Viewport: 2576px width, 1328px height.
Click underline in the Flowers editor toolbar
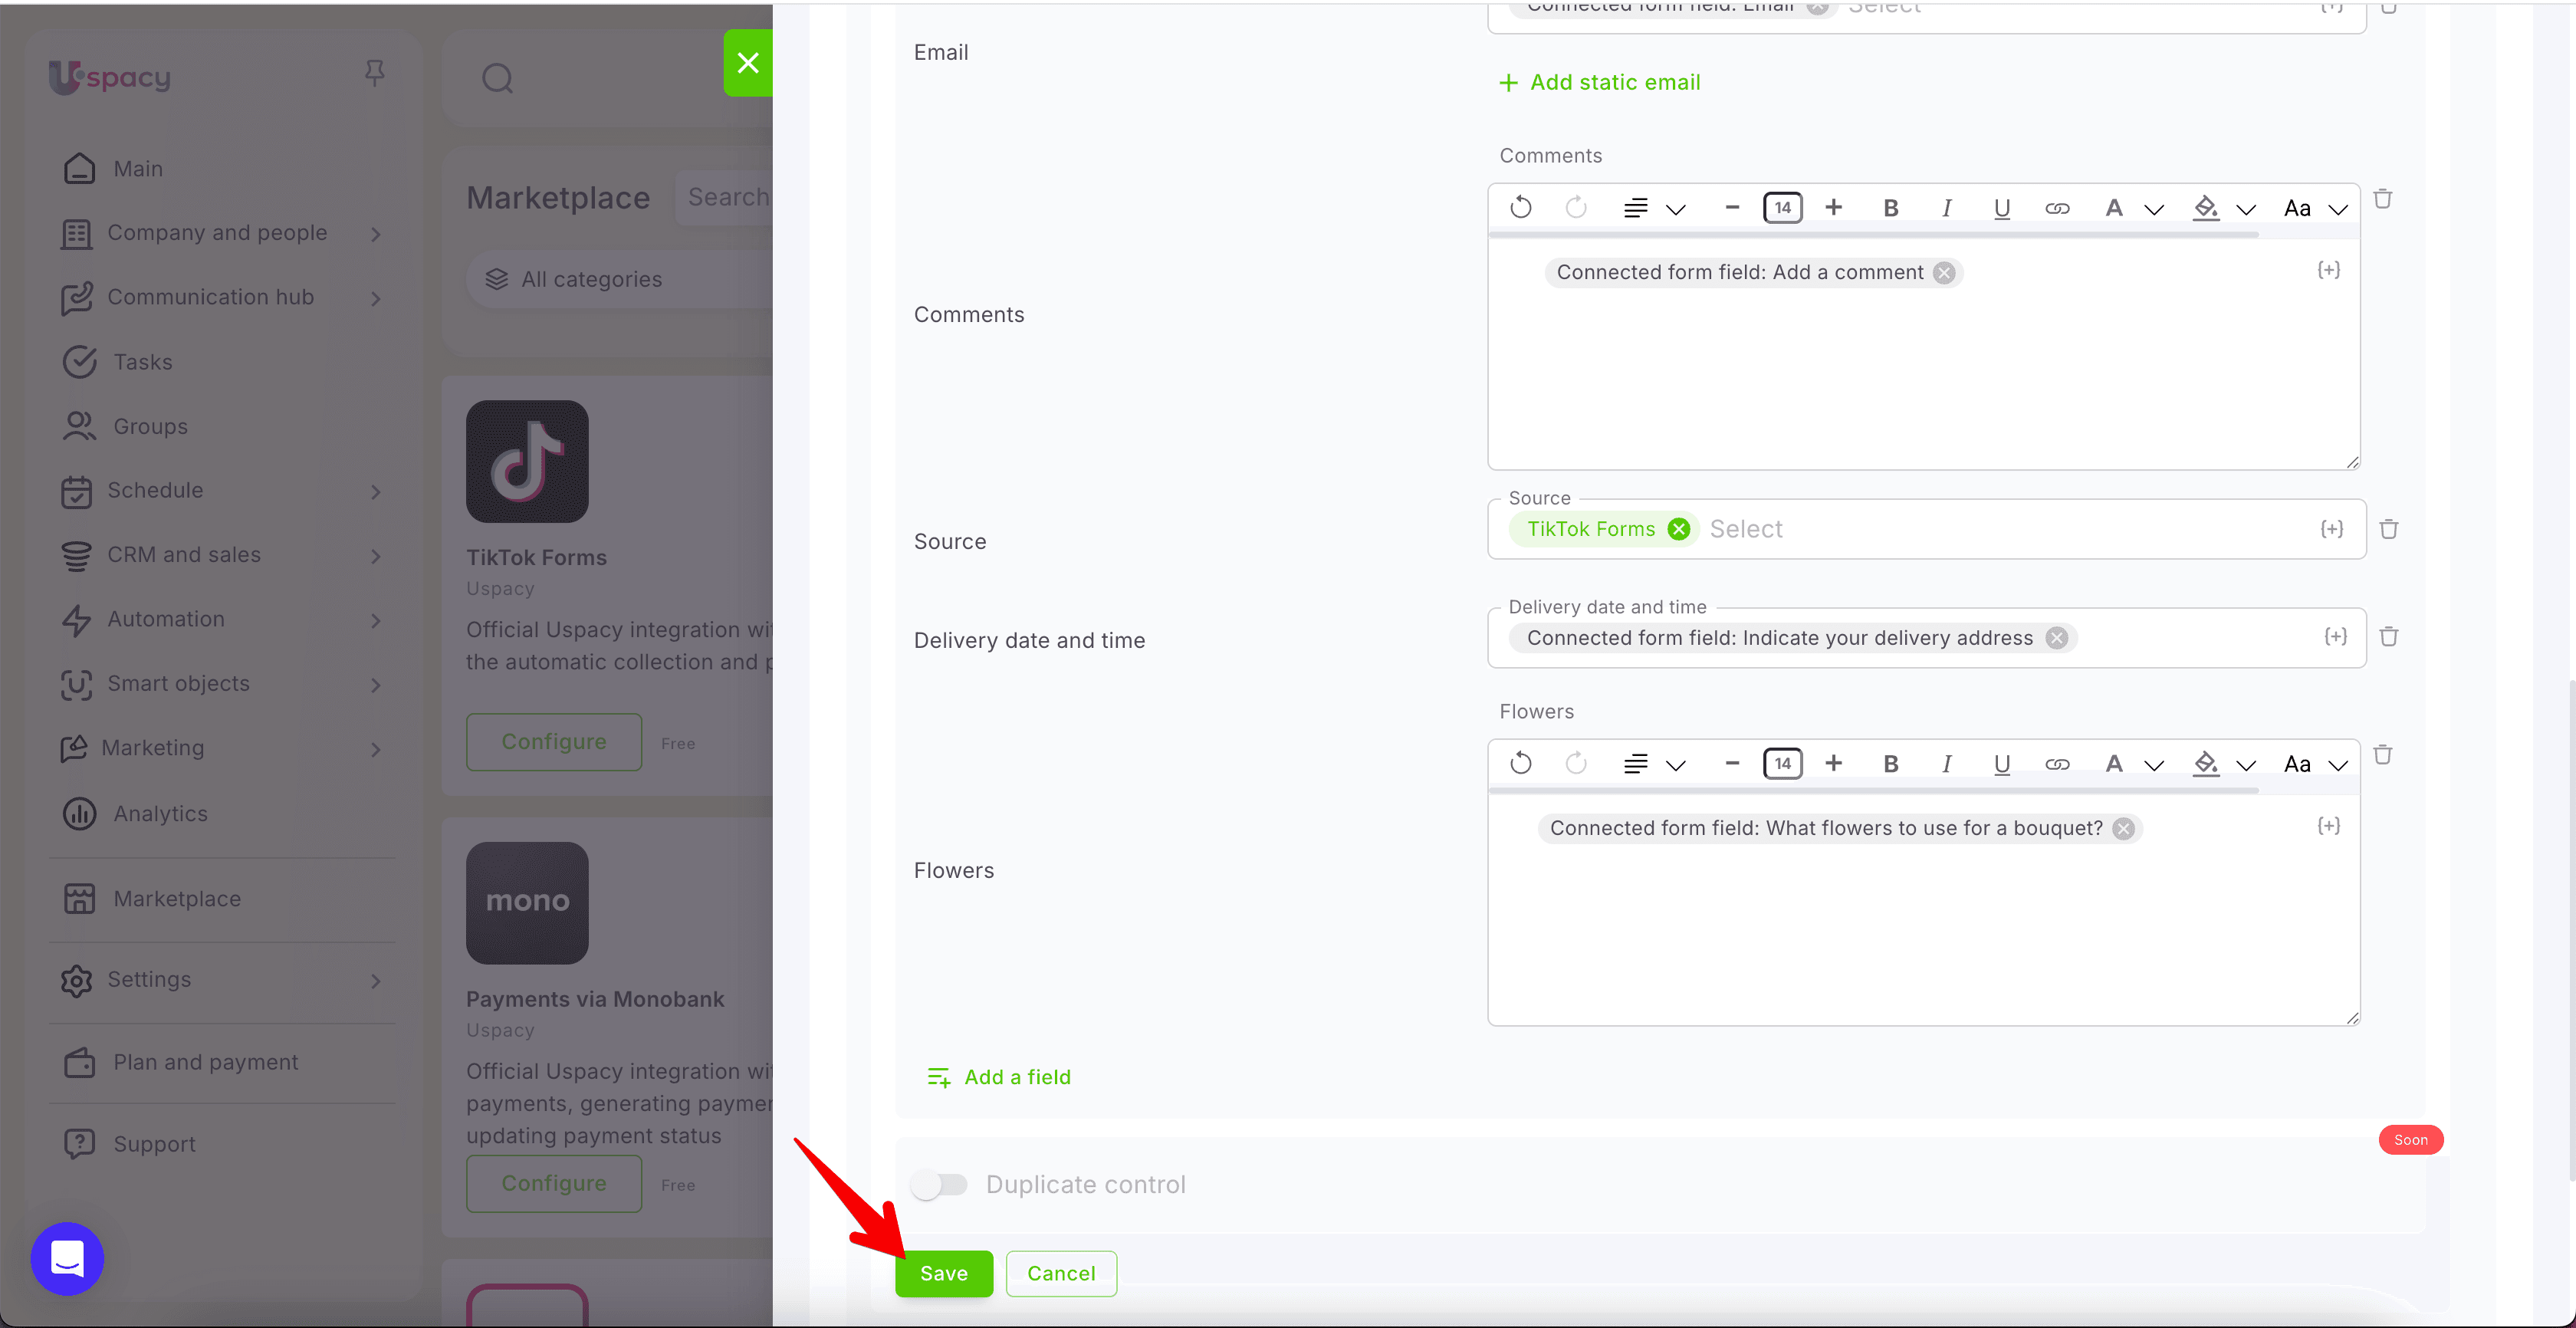[x=2001, y=764]
